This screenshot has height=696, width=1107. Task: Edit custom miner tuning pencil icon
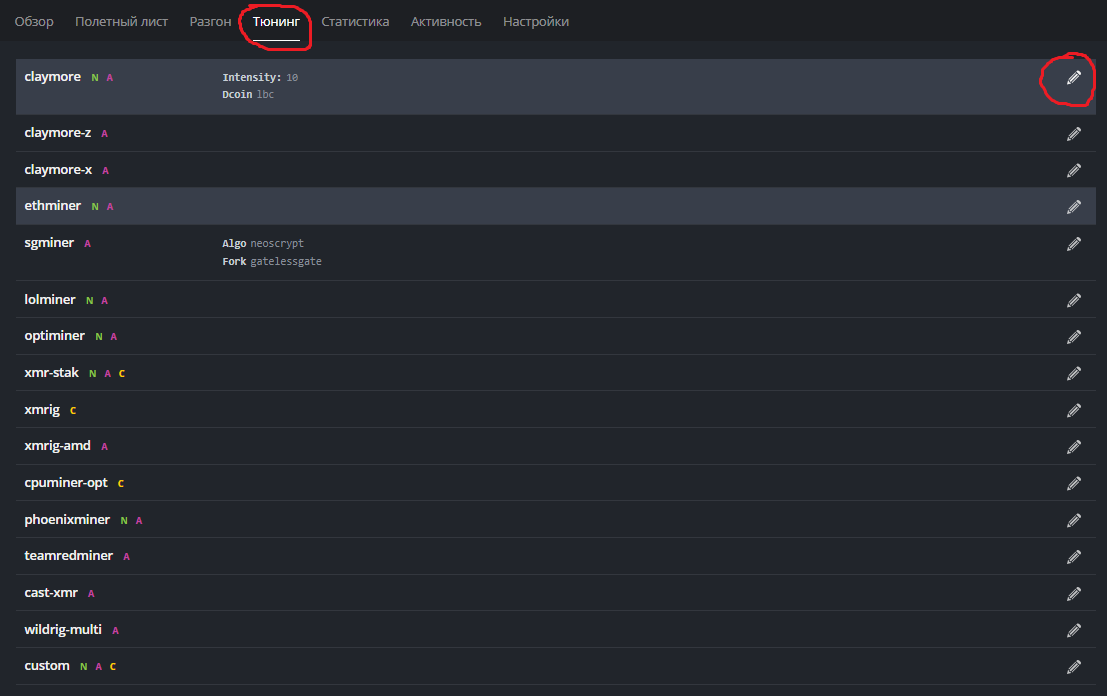click(1074, 667)
